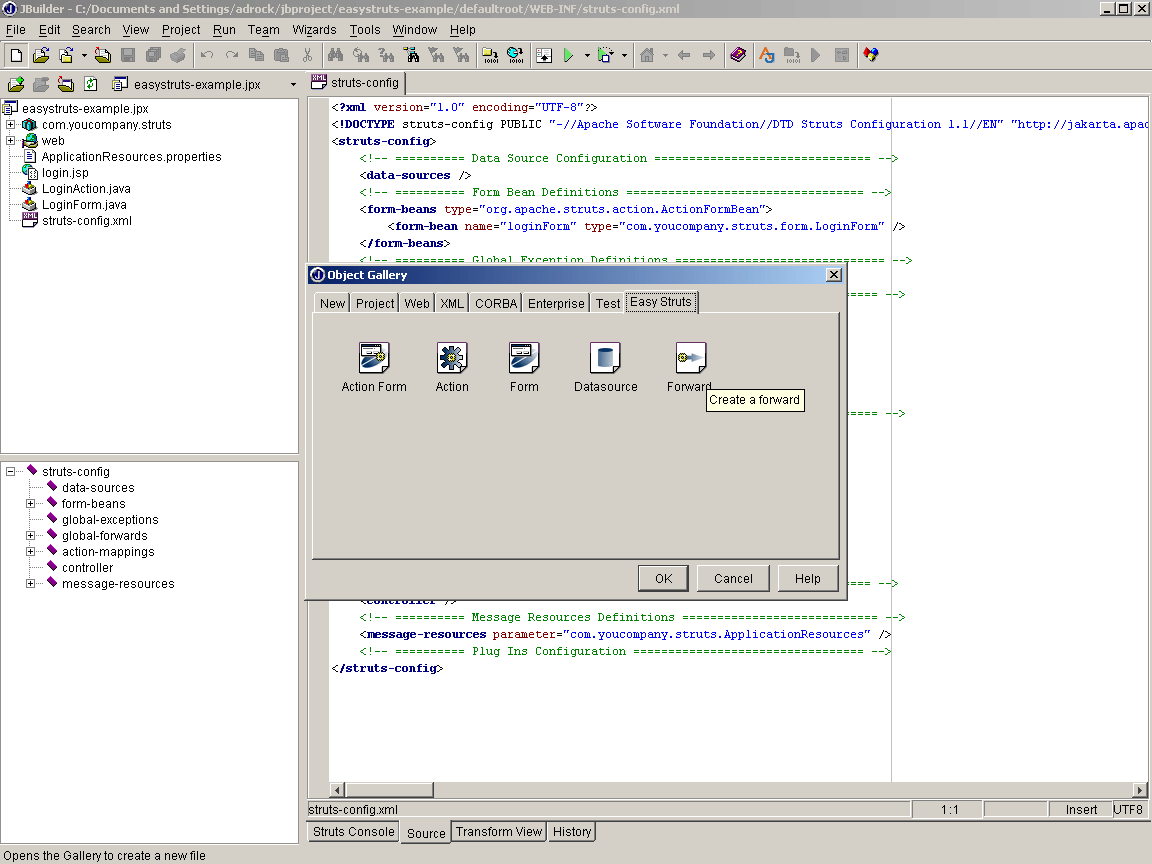Viewport: 1152px width, 864px height.
Task: Expand the action-mappings node
Action: pos(31,552)
